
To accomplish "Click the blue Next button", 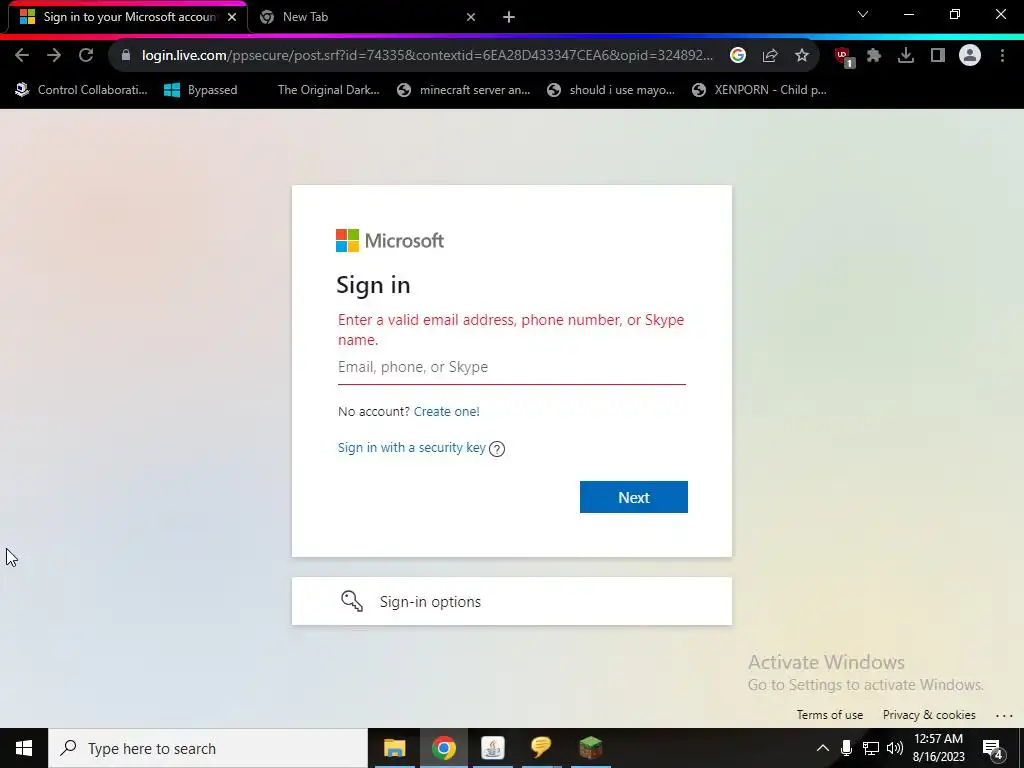I will click(x=633, y=497).
